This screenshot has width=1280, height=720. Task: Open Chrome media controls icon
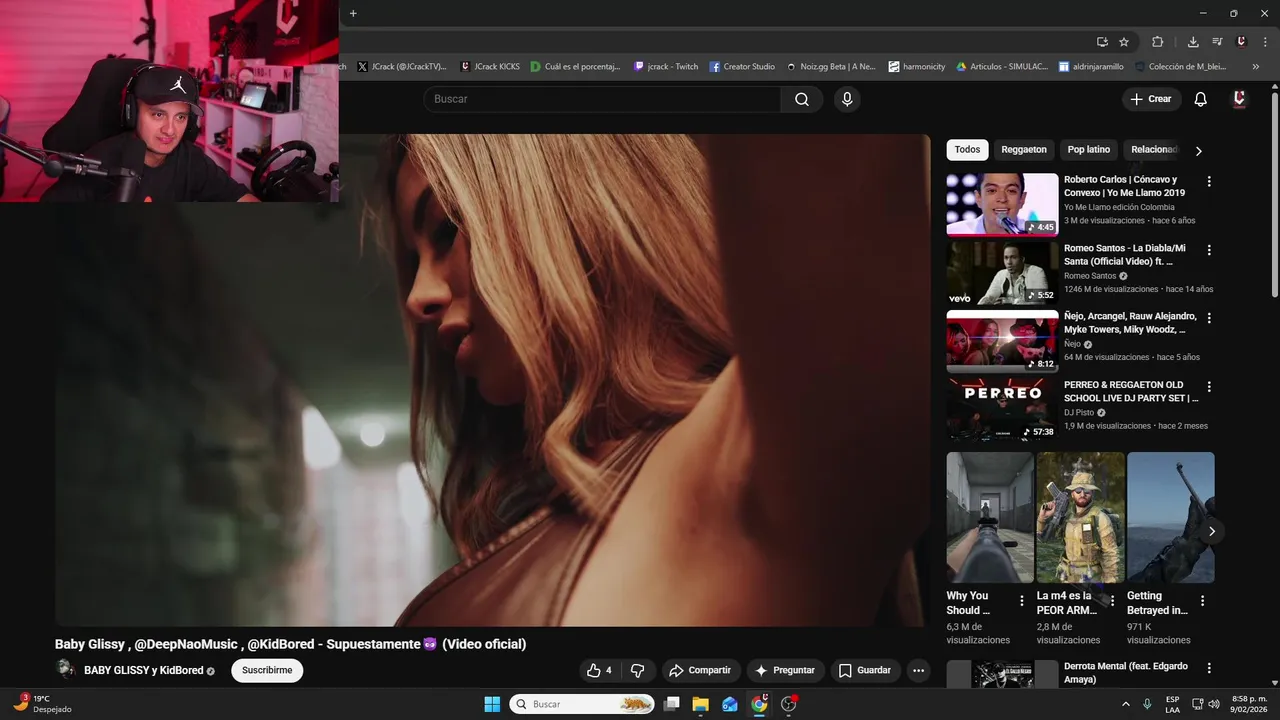1217,42
